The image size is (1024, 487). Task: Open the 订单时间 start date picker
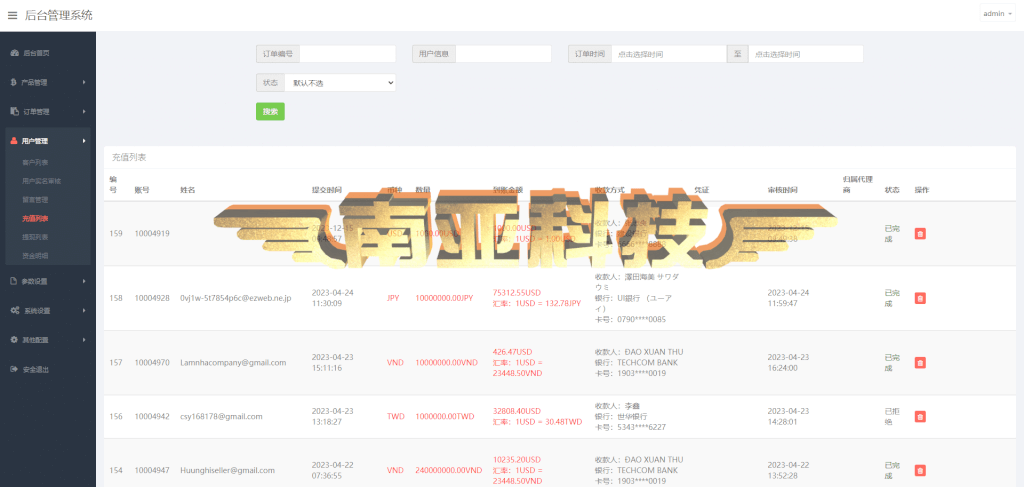coord(669,54)
